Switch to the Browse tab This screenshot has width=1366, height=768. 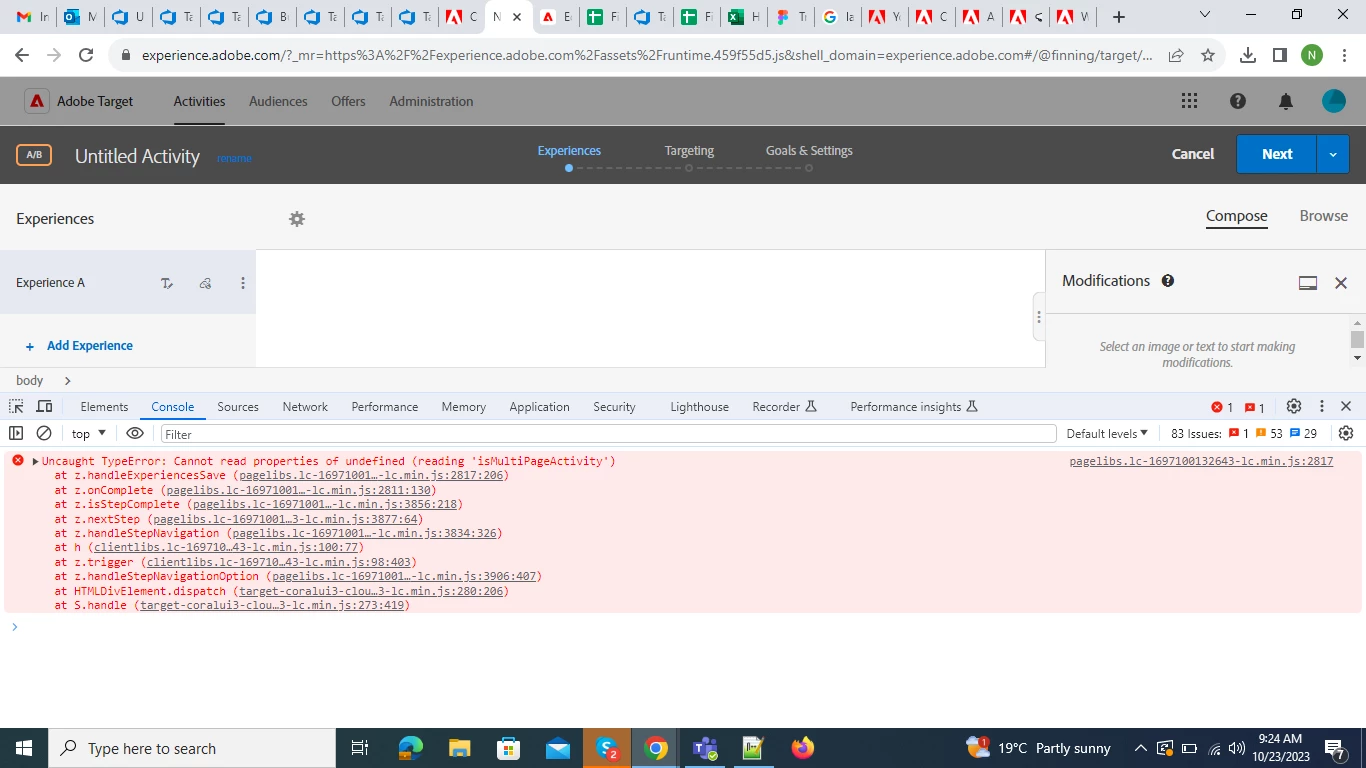(x=1323, y=216)
